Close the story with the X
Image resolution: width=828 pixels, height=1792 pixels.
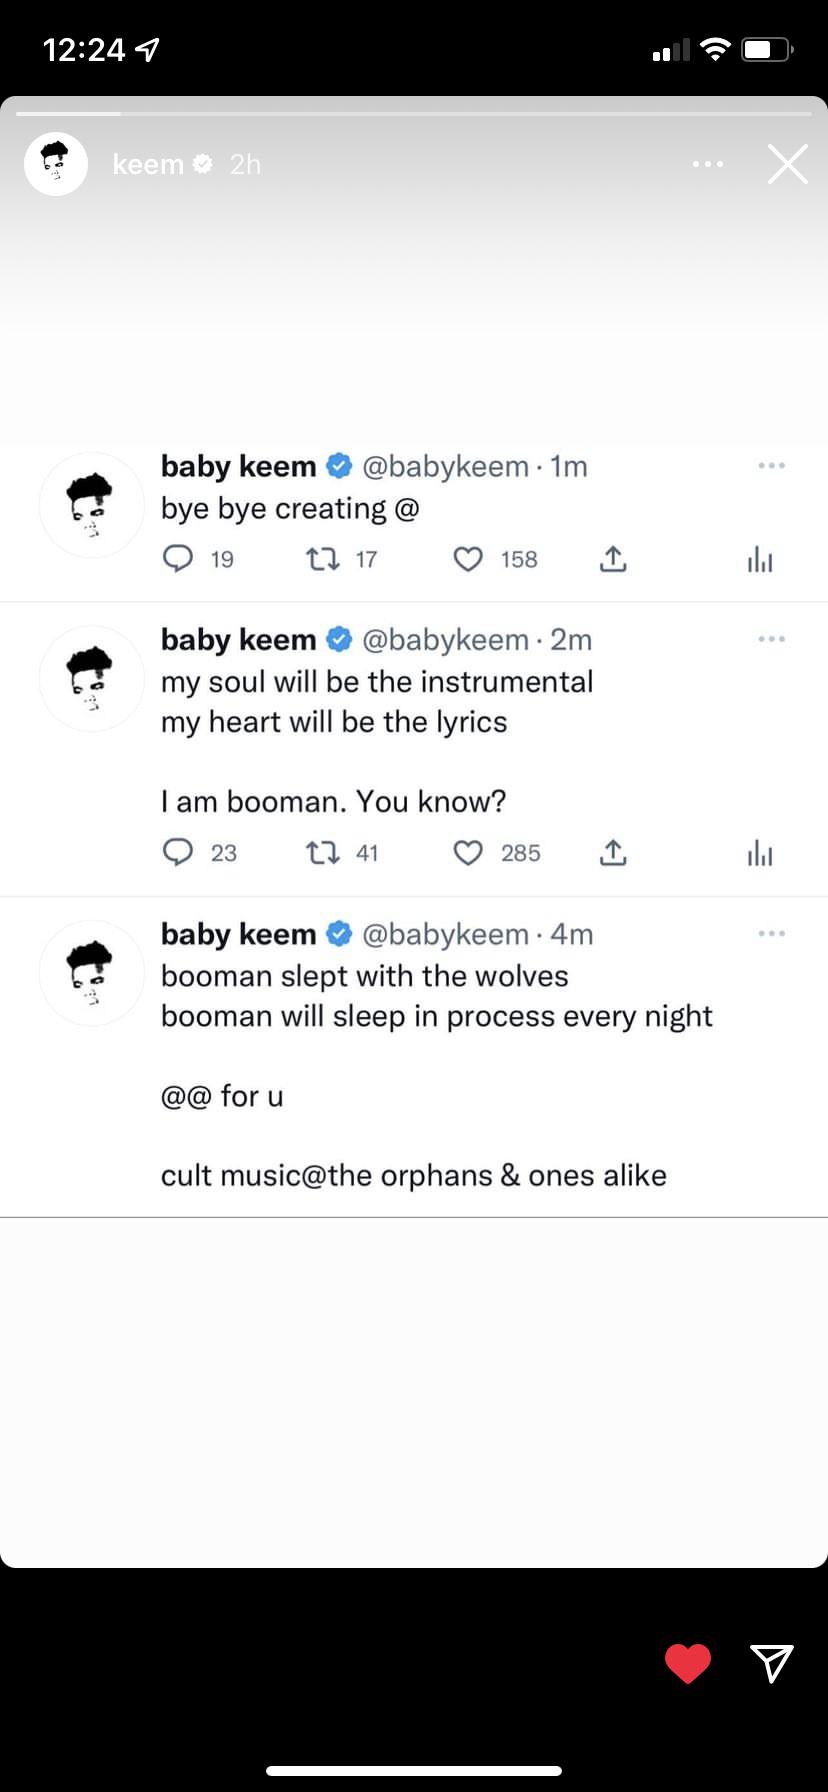coord(787,164)
